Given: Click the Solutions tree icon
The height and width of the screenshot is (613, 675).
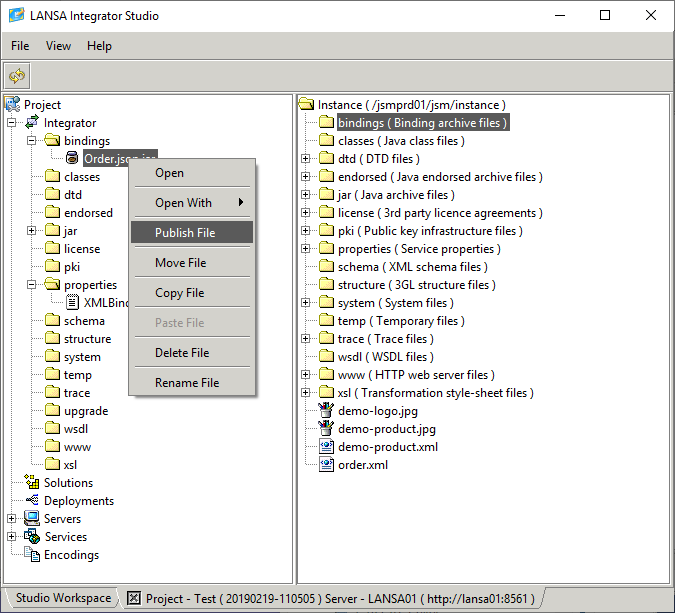Looking at the screenshot, I should pos(32,483).
